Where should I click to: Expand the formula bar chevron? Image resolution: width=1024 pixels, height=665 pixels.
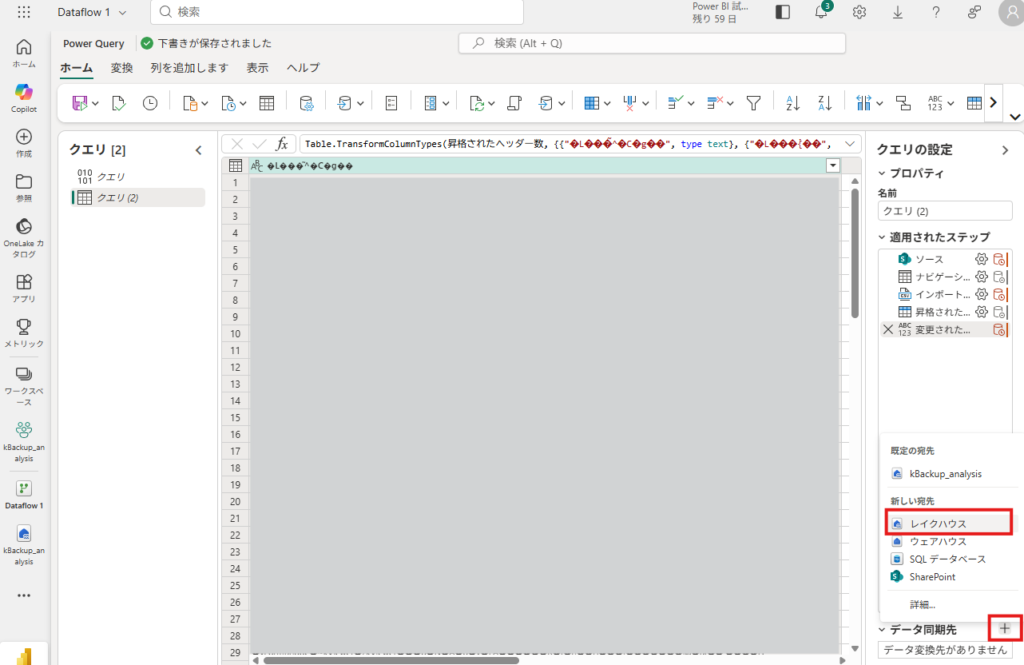[850, 144]
